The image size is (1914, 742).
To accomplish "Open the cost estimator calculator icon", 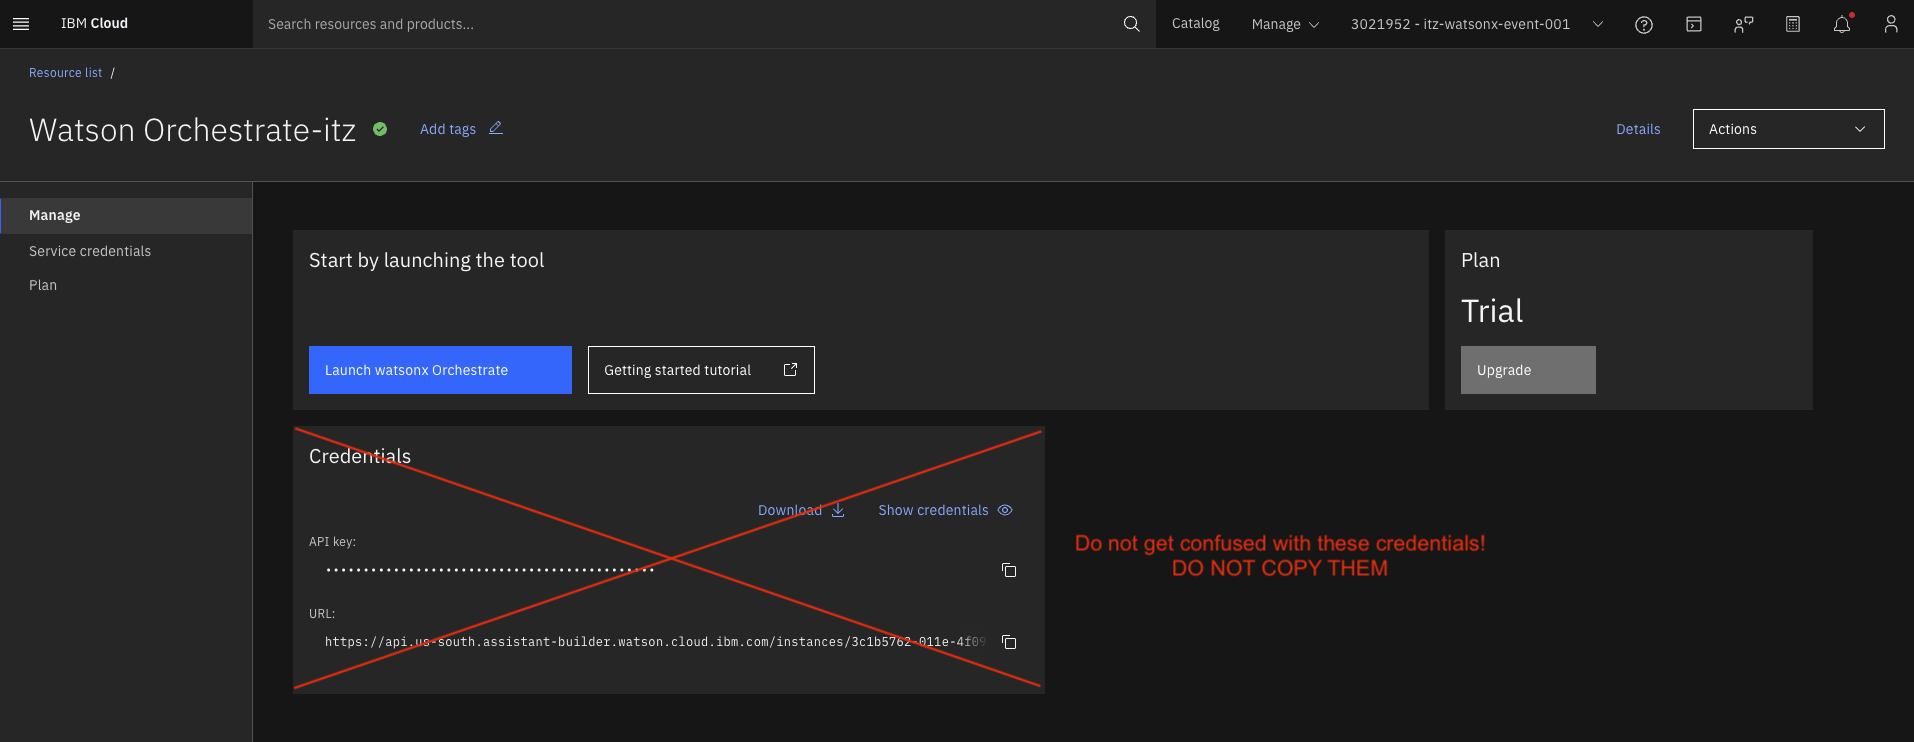I will coord(1792,24).
